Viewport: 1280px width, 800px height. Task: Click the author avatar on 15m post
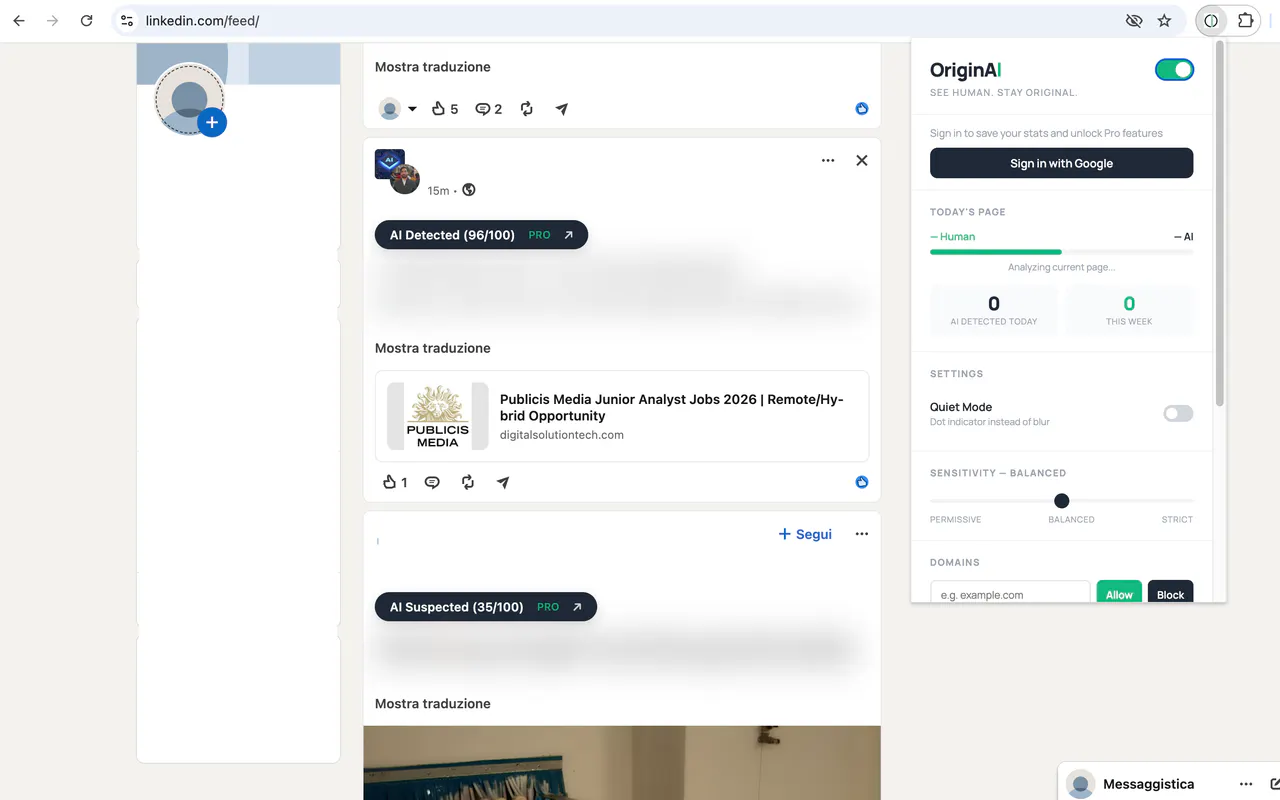click(x=404, y=179)
